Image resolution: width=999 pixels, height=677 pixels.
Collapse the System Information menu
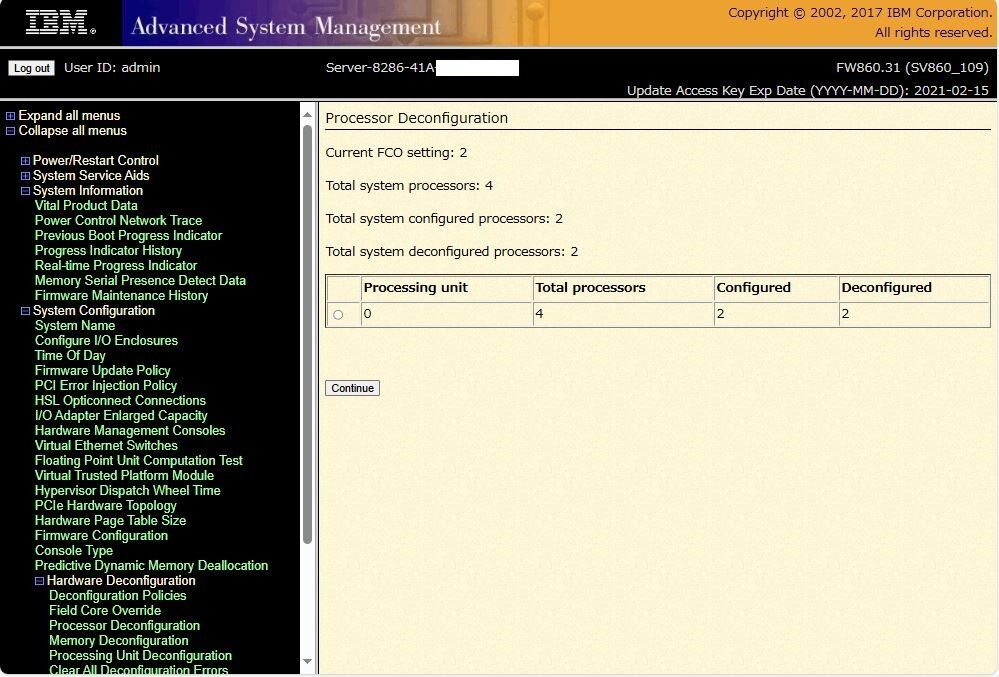coord(25,191)
